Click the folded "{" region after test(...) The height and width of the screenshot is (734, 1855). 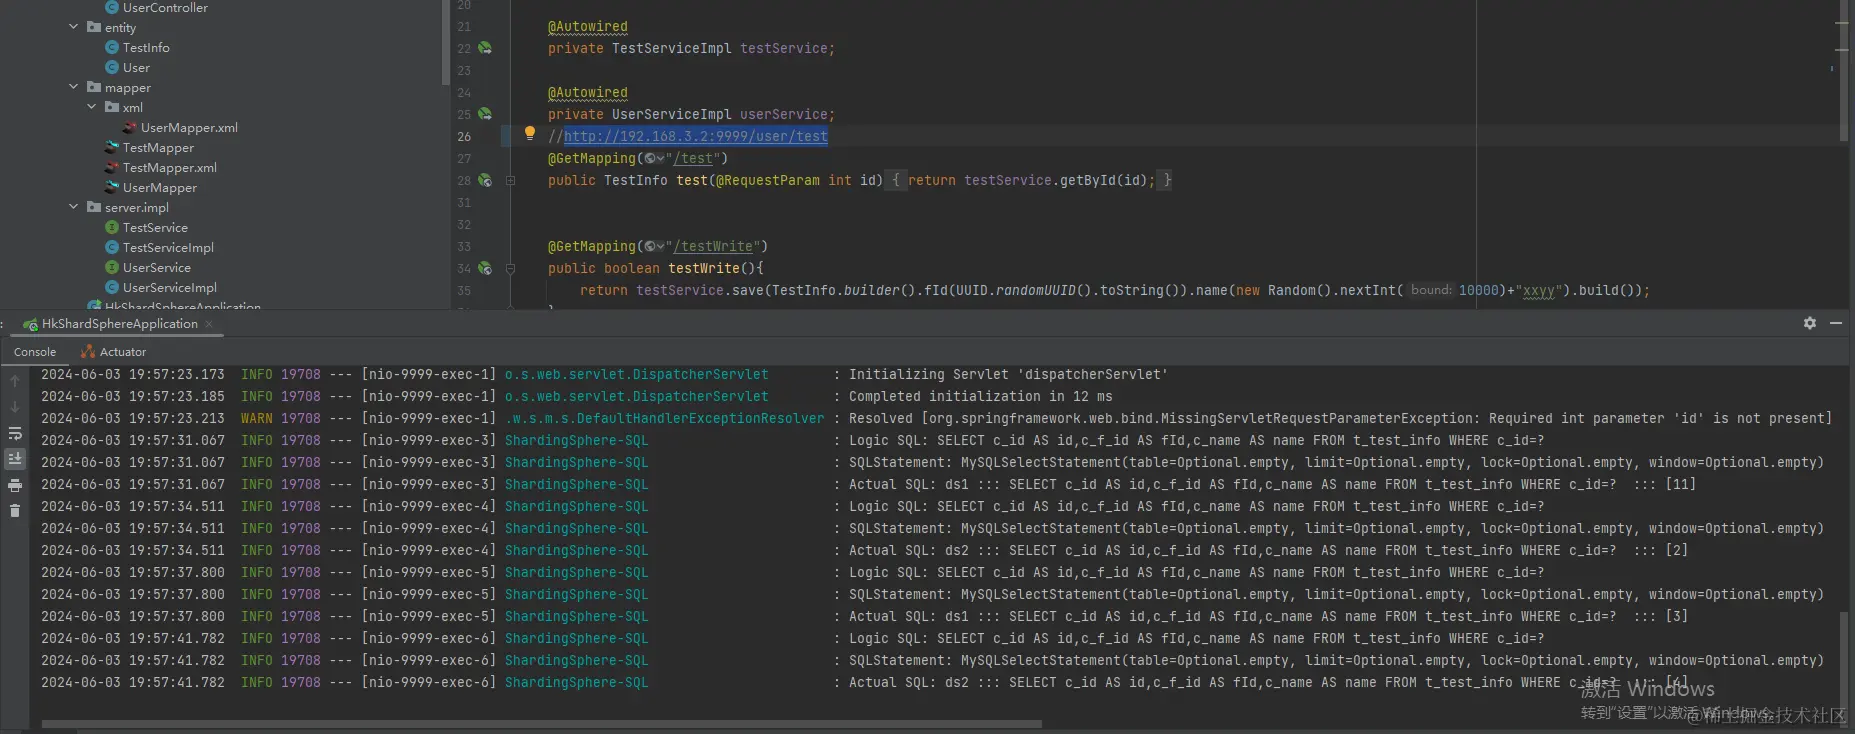[896, 180]
